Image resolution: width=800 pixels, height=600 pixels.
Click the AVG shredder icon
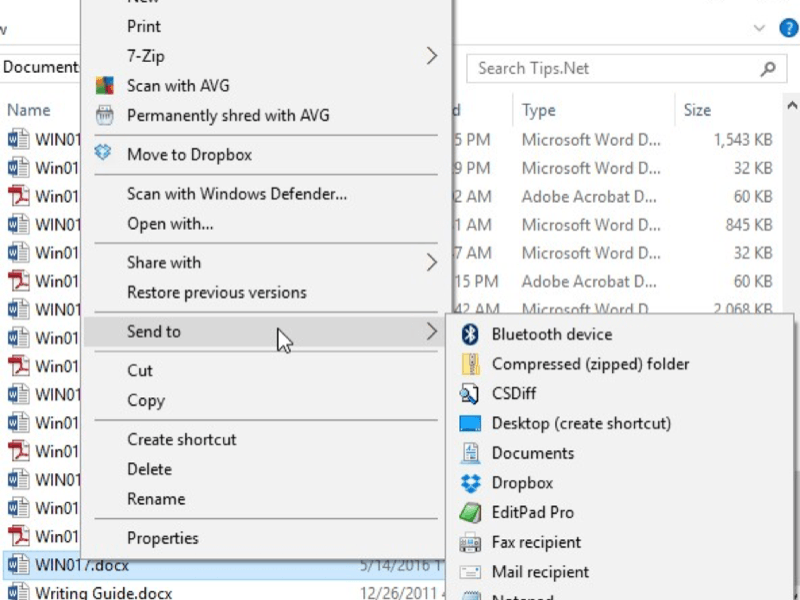tap(105, 115)
